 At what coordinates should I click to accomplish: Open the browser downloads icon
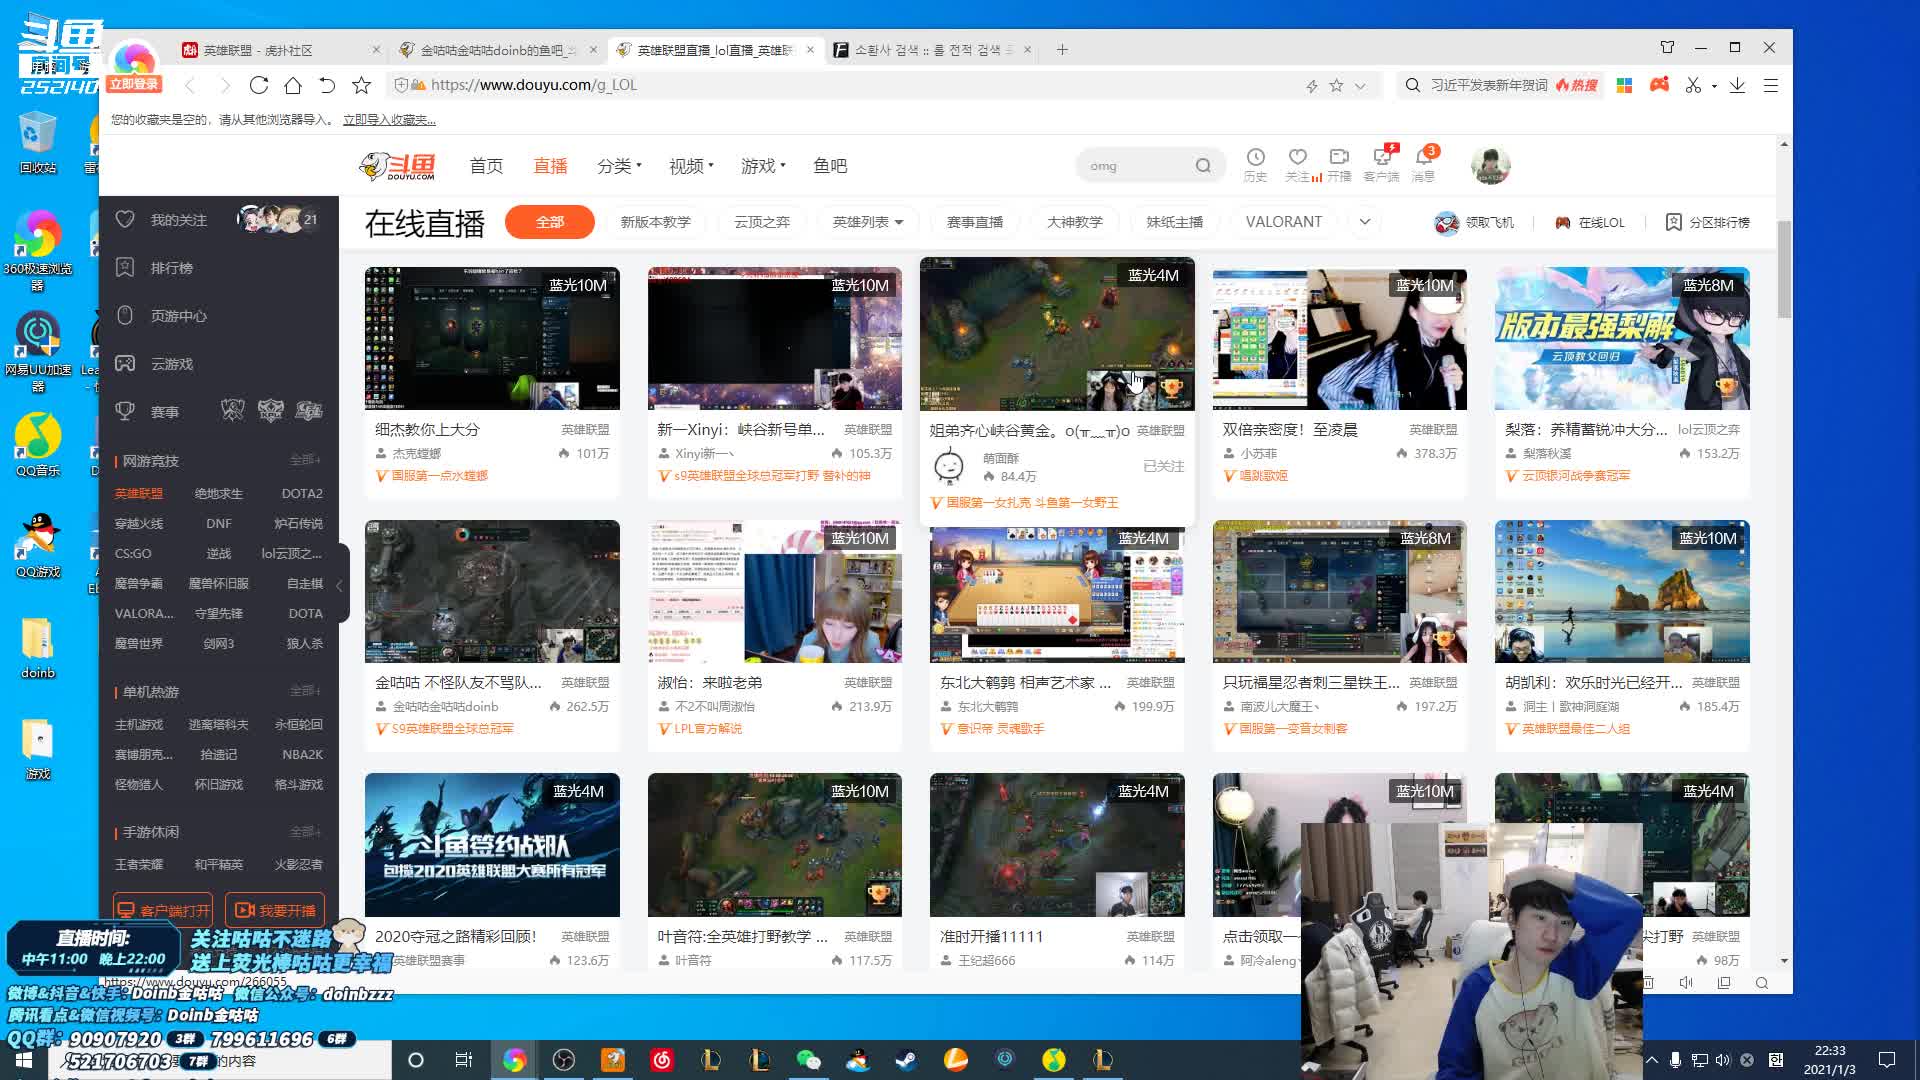1737,85
